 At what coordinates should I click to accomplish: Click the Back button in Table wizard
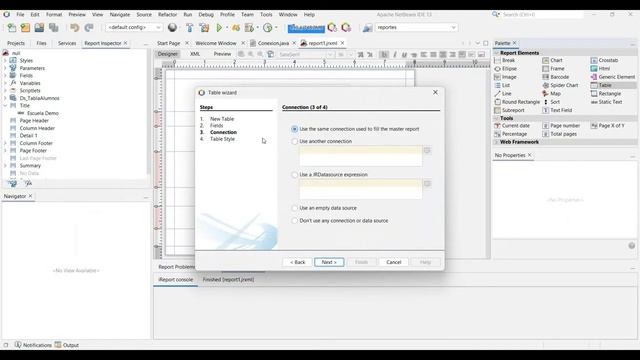point(298,262)
